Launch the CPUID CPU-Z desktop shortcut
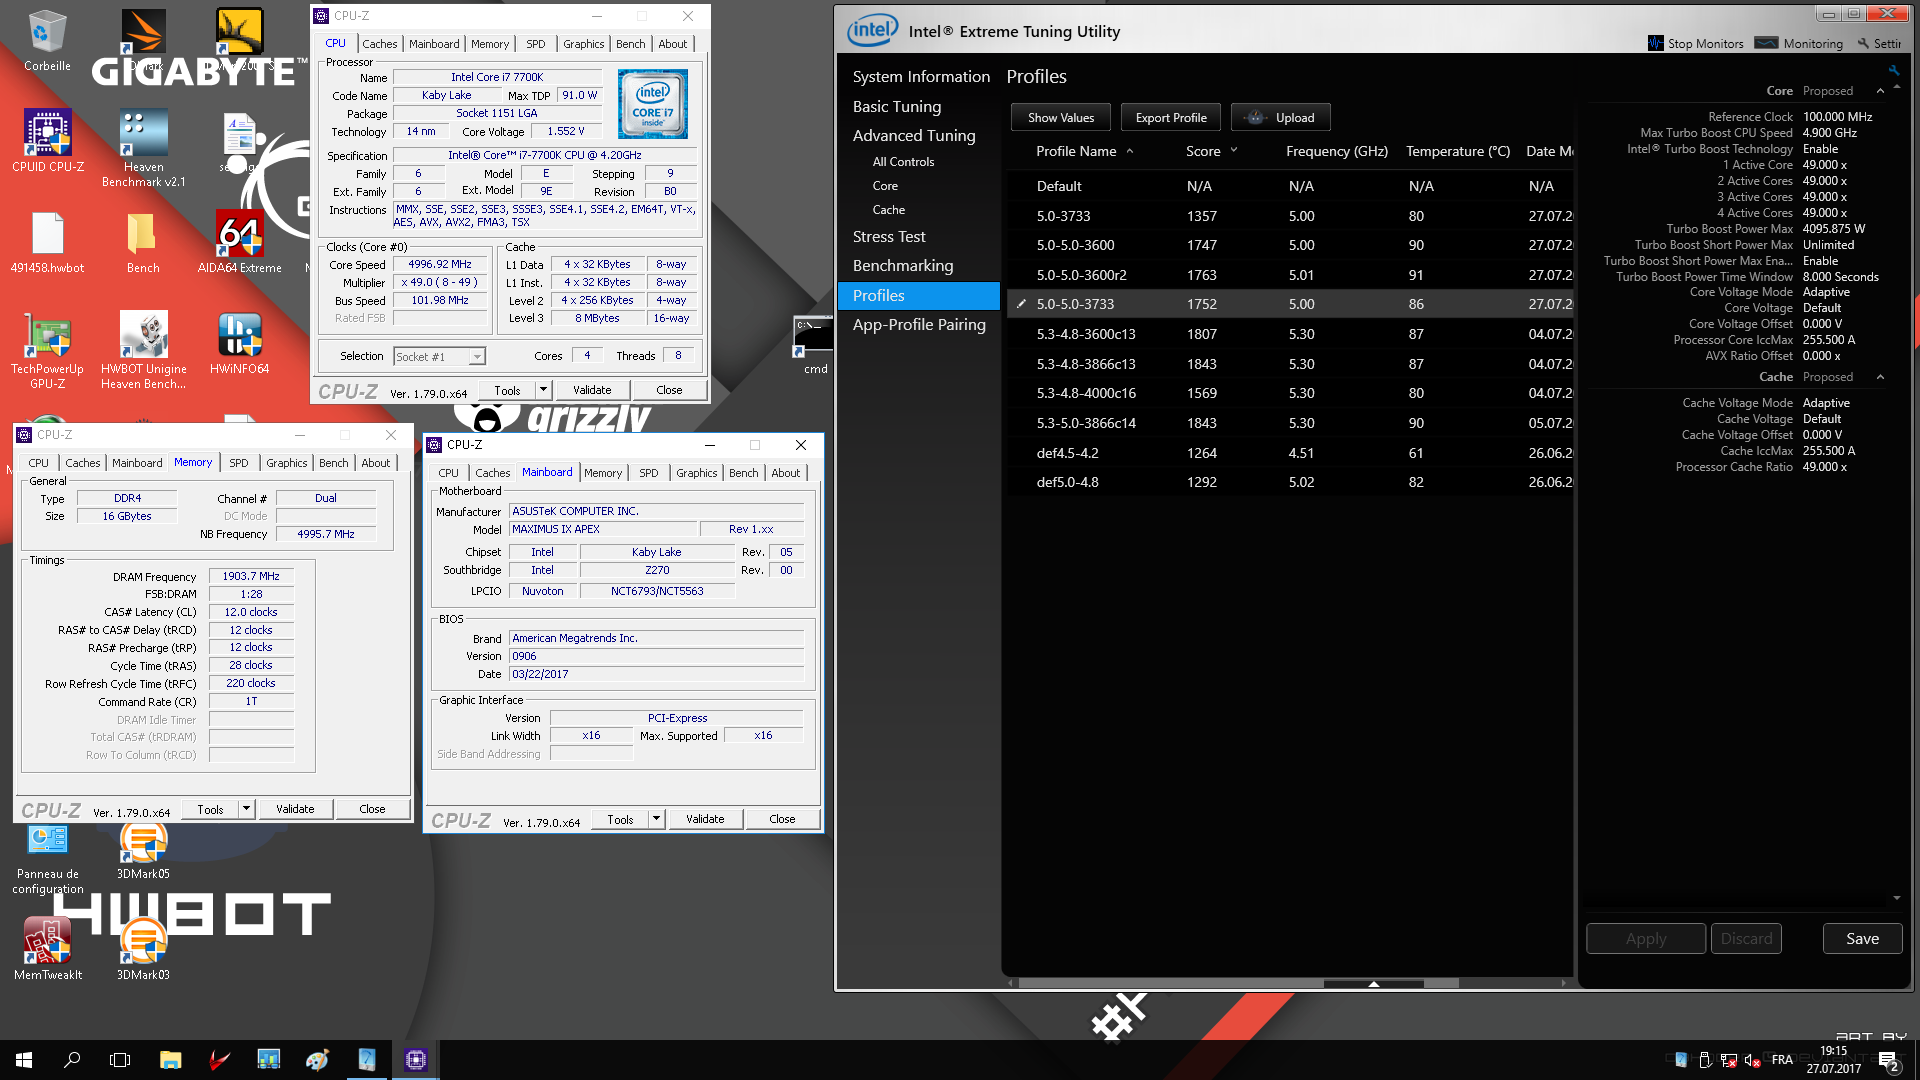This screenshot has height=1080, width=1920. (47, 141)
